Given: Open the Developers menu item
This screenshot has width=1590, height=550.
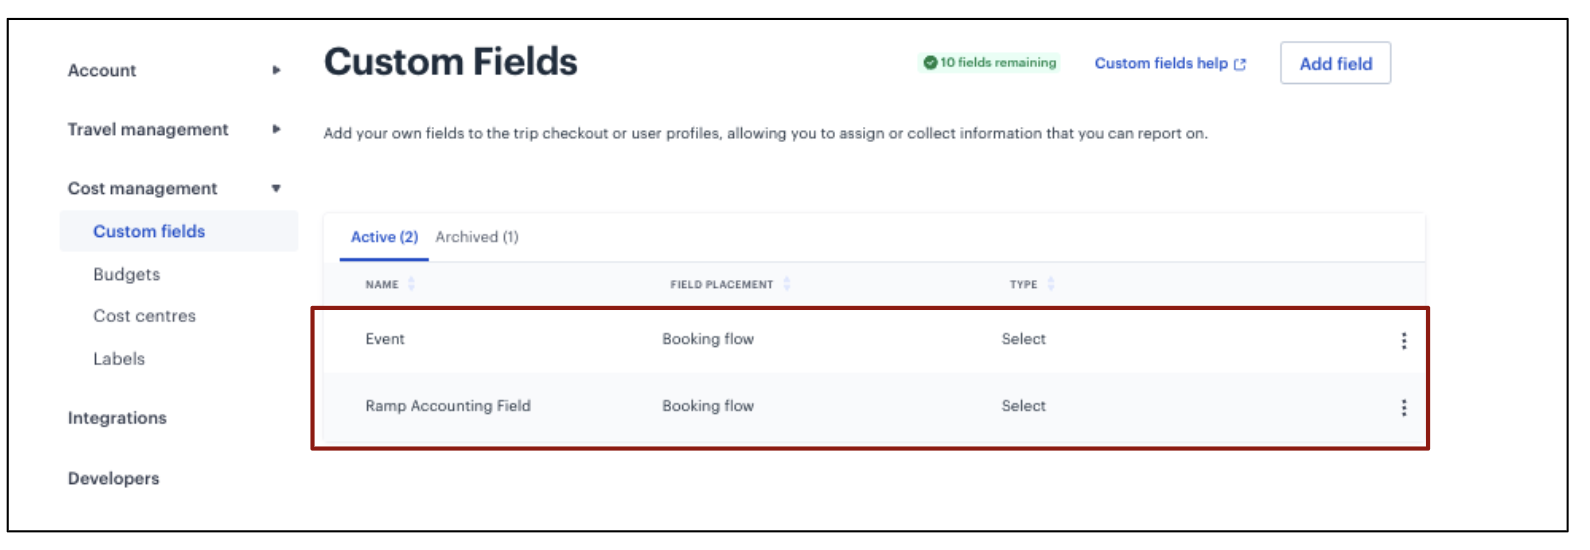Looking at the screenshot, I should [113, 478].
